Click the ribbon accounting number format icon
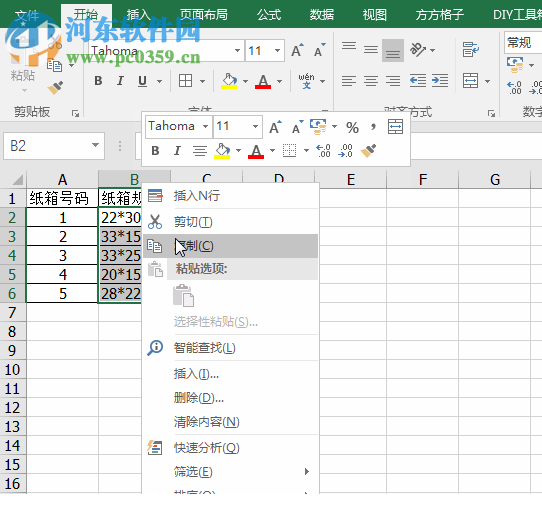The height and width of the screenshot is (507, 542). pyautogui.click(x=515, y=65)
